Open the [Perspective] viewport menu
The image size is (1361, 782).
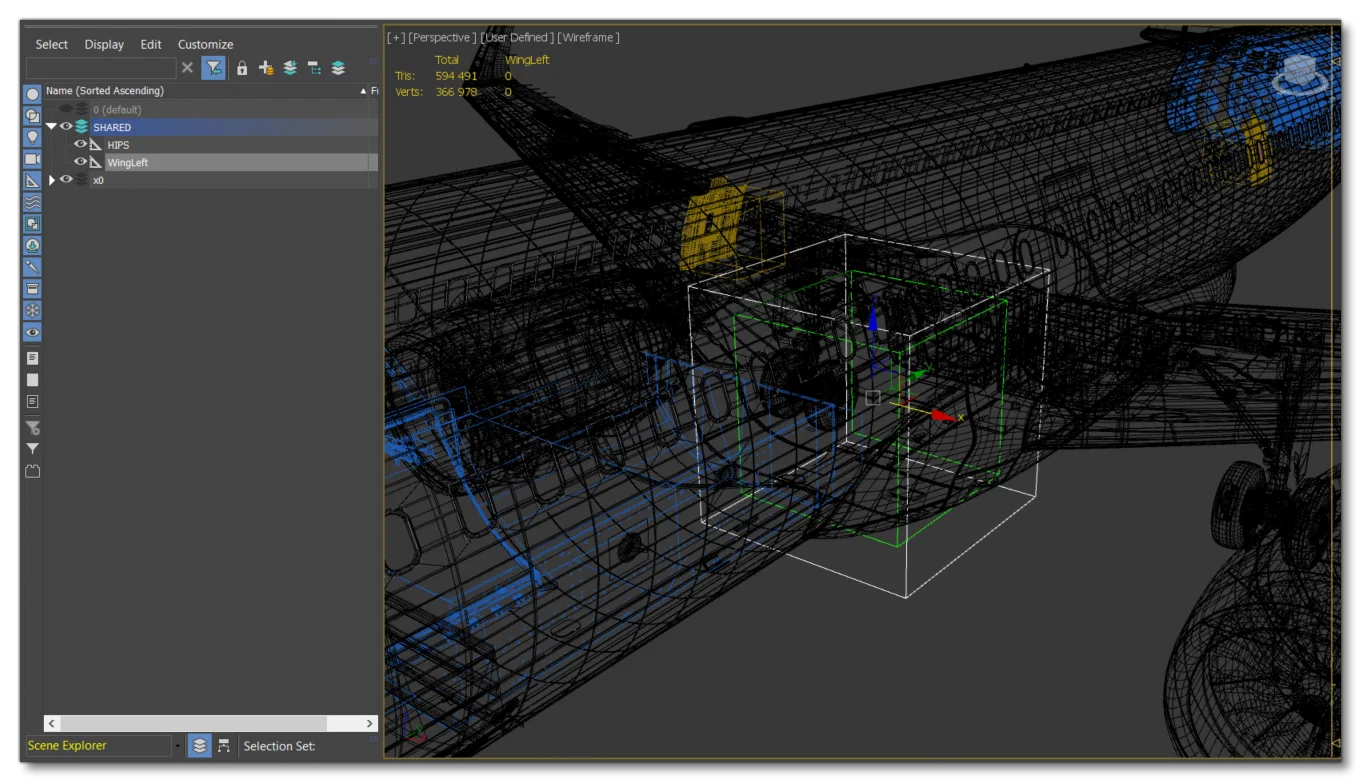[x=443, y=37]
